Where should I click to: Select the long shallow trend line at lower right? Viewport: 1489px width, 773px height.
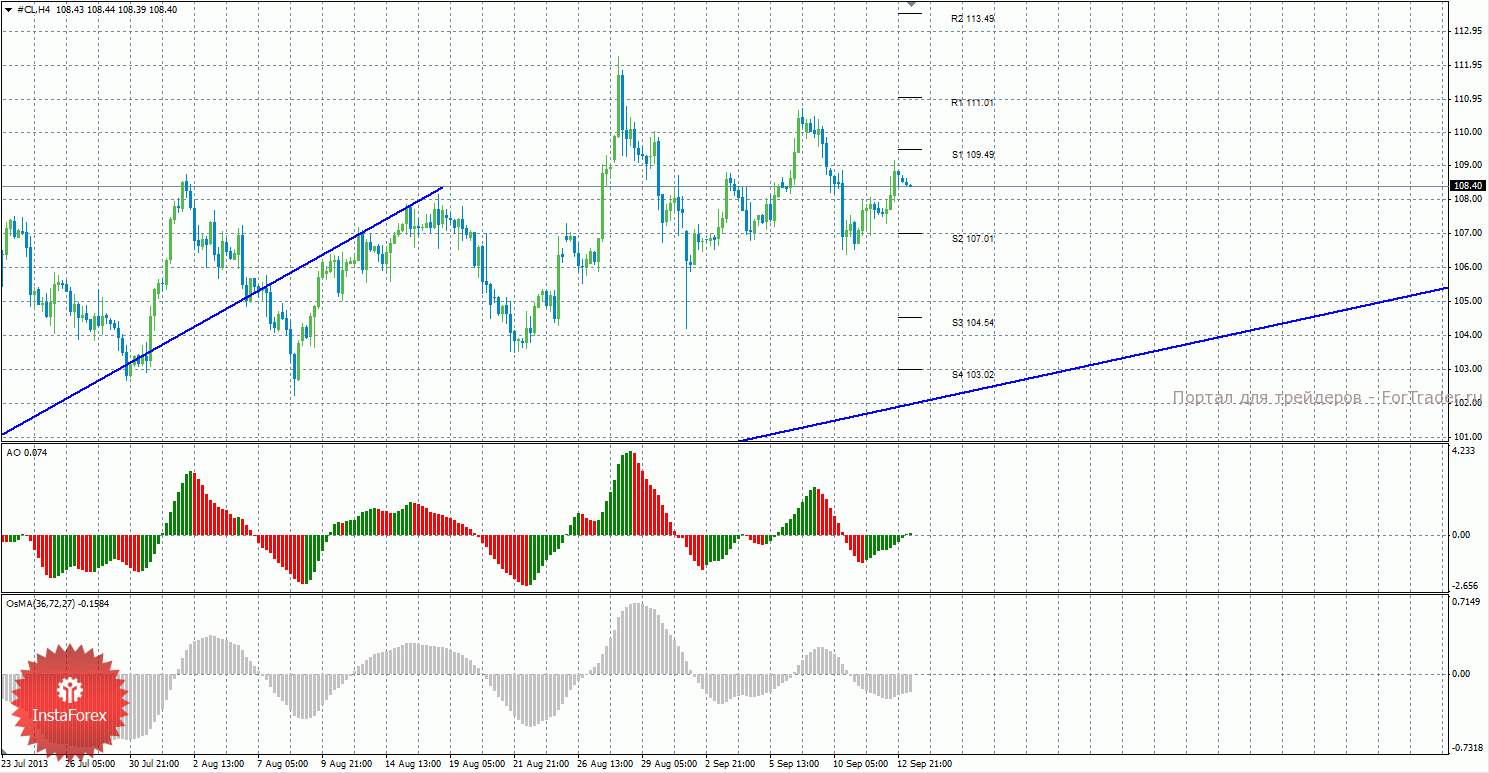pyautogui.click(x=1093, y=364)
